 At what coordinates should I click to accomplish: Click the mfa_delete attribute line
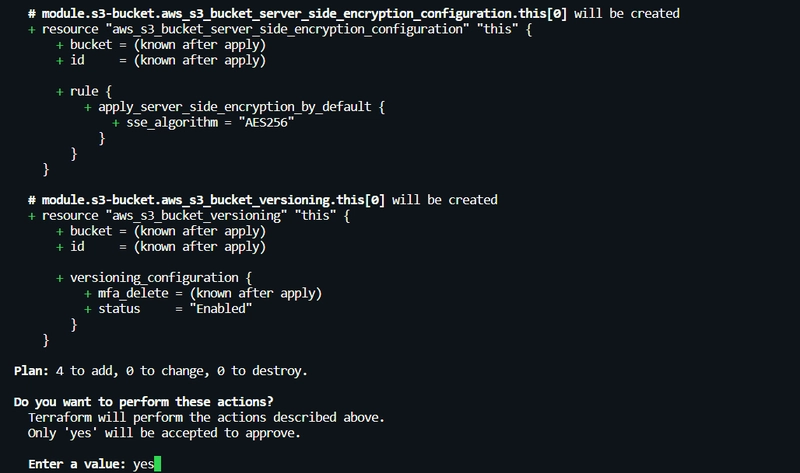pyautogui.click(x=204, y=293)
